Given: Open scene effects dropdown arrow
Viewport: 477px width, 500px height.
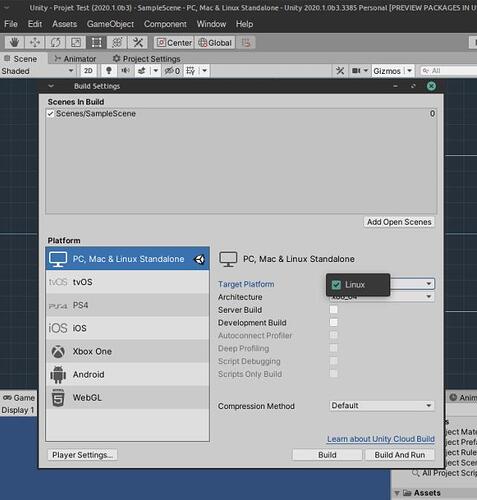Looking at the screenshot, I should coord(156,71).
